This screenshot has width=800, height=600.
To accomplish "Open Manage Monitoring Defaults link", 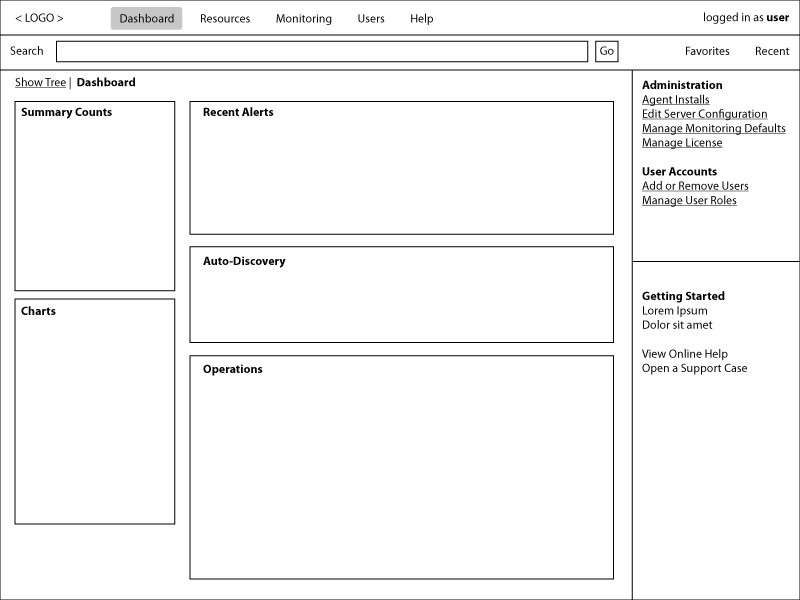I will point(714,128).
